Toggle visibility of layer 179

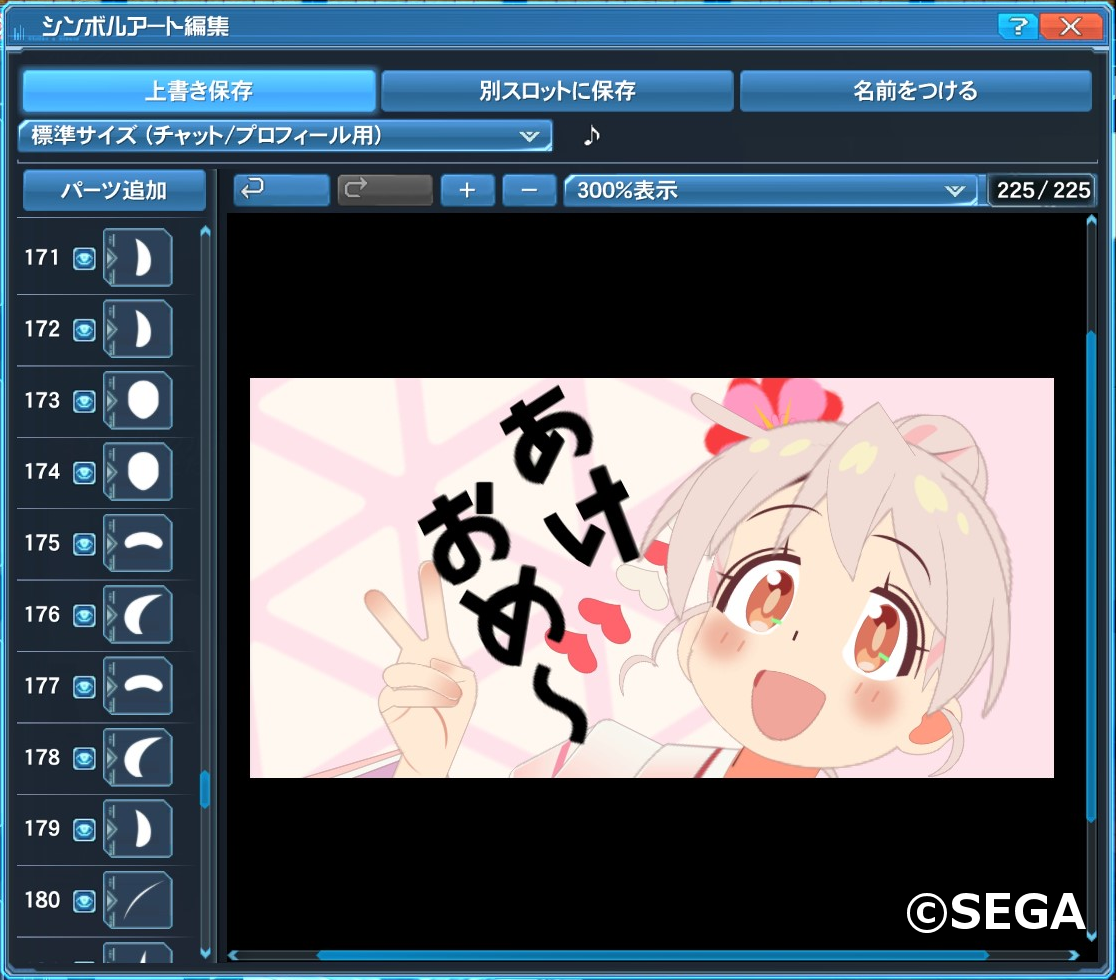point(84,830)
